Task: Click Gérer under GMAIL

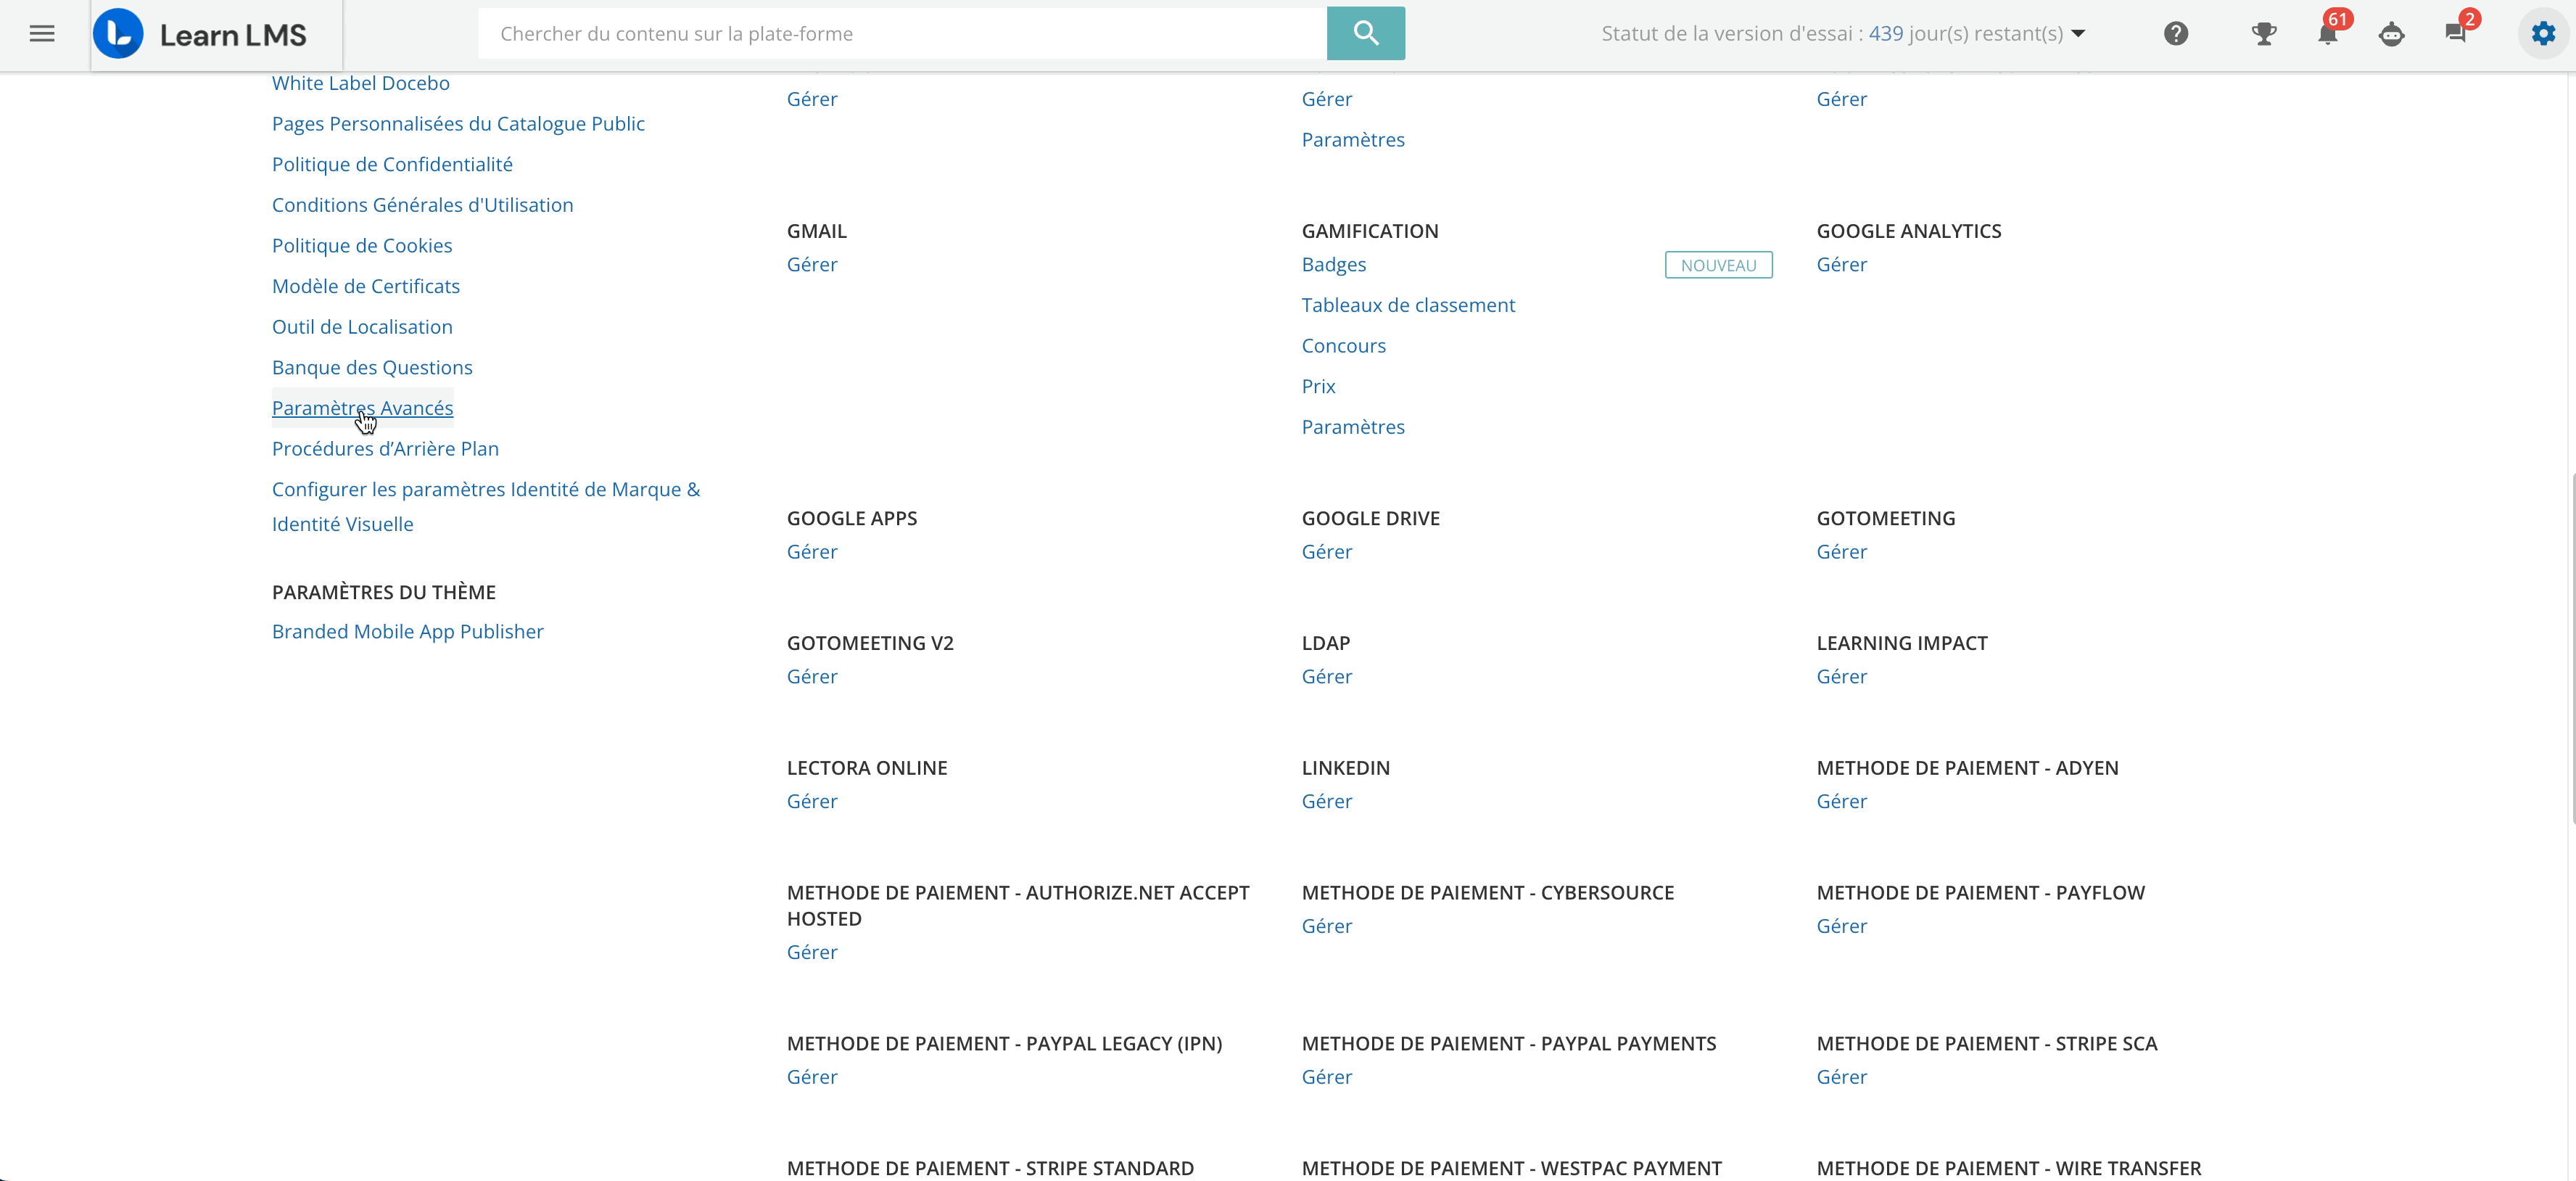Action: coord(812,265)
